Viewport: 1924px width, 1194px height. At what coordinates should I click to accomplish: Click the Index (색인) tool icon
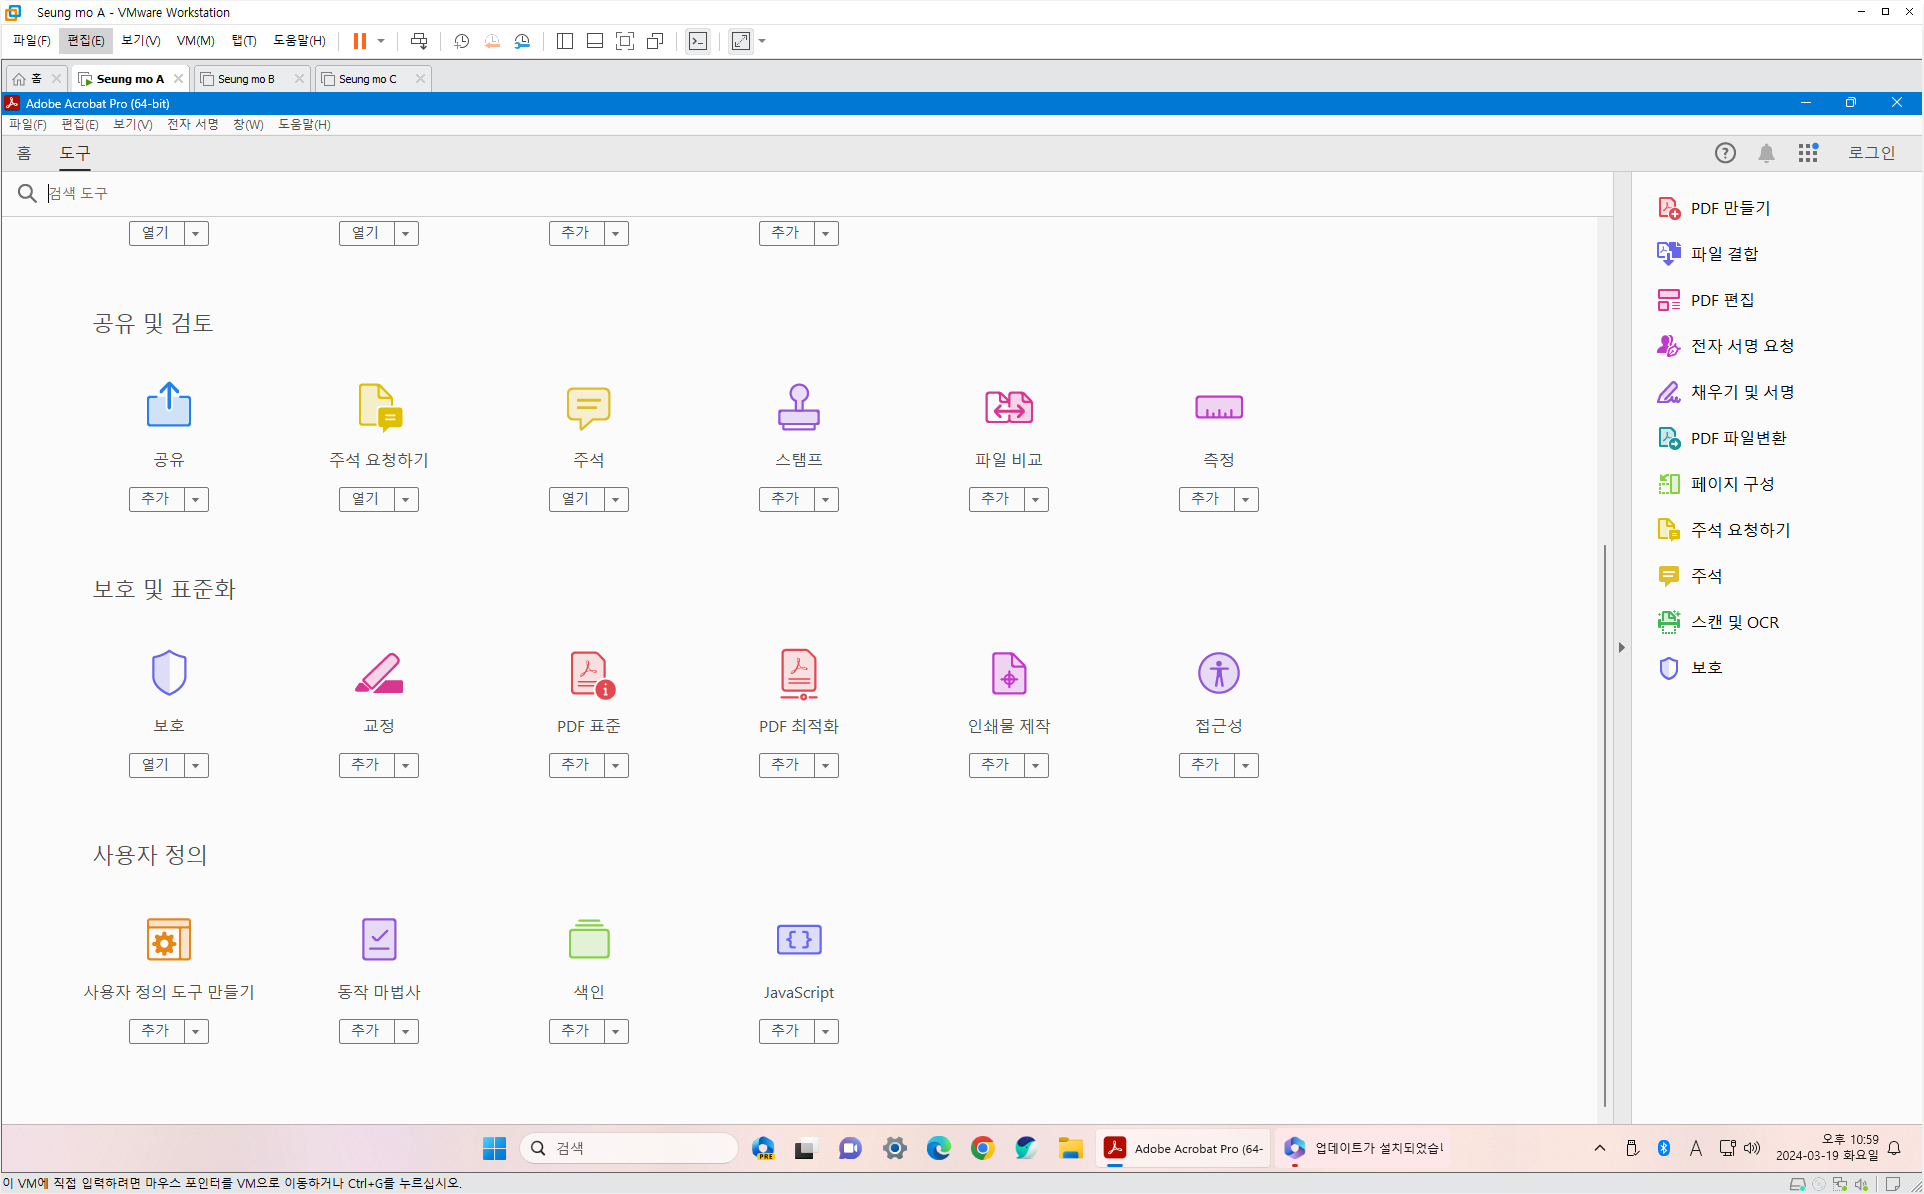pos(588,939)
